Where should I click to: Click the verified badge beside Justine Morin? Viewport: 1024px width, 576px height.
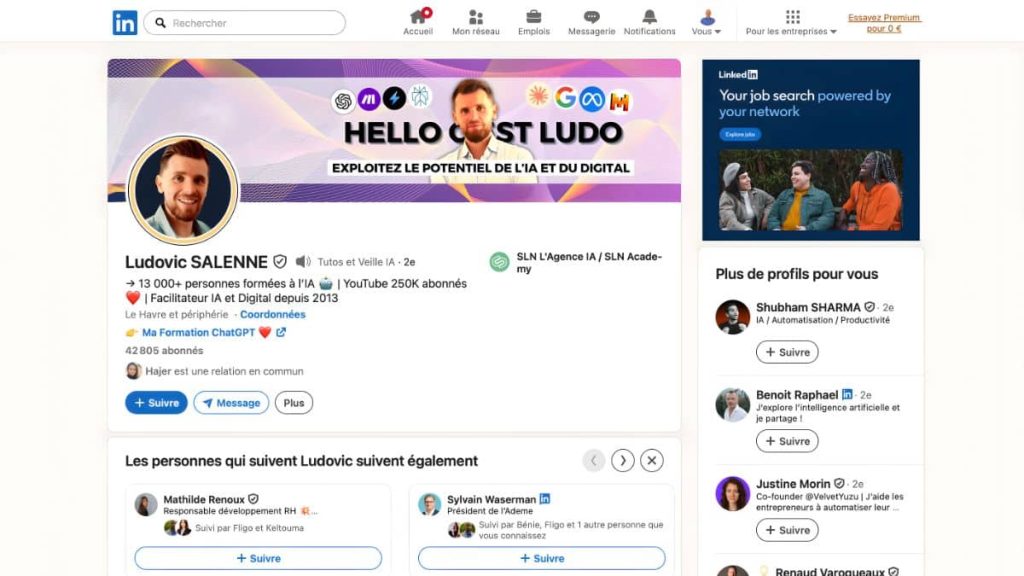tap(839, 484)
